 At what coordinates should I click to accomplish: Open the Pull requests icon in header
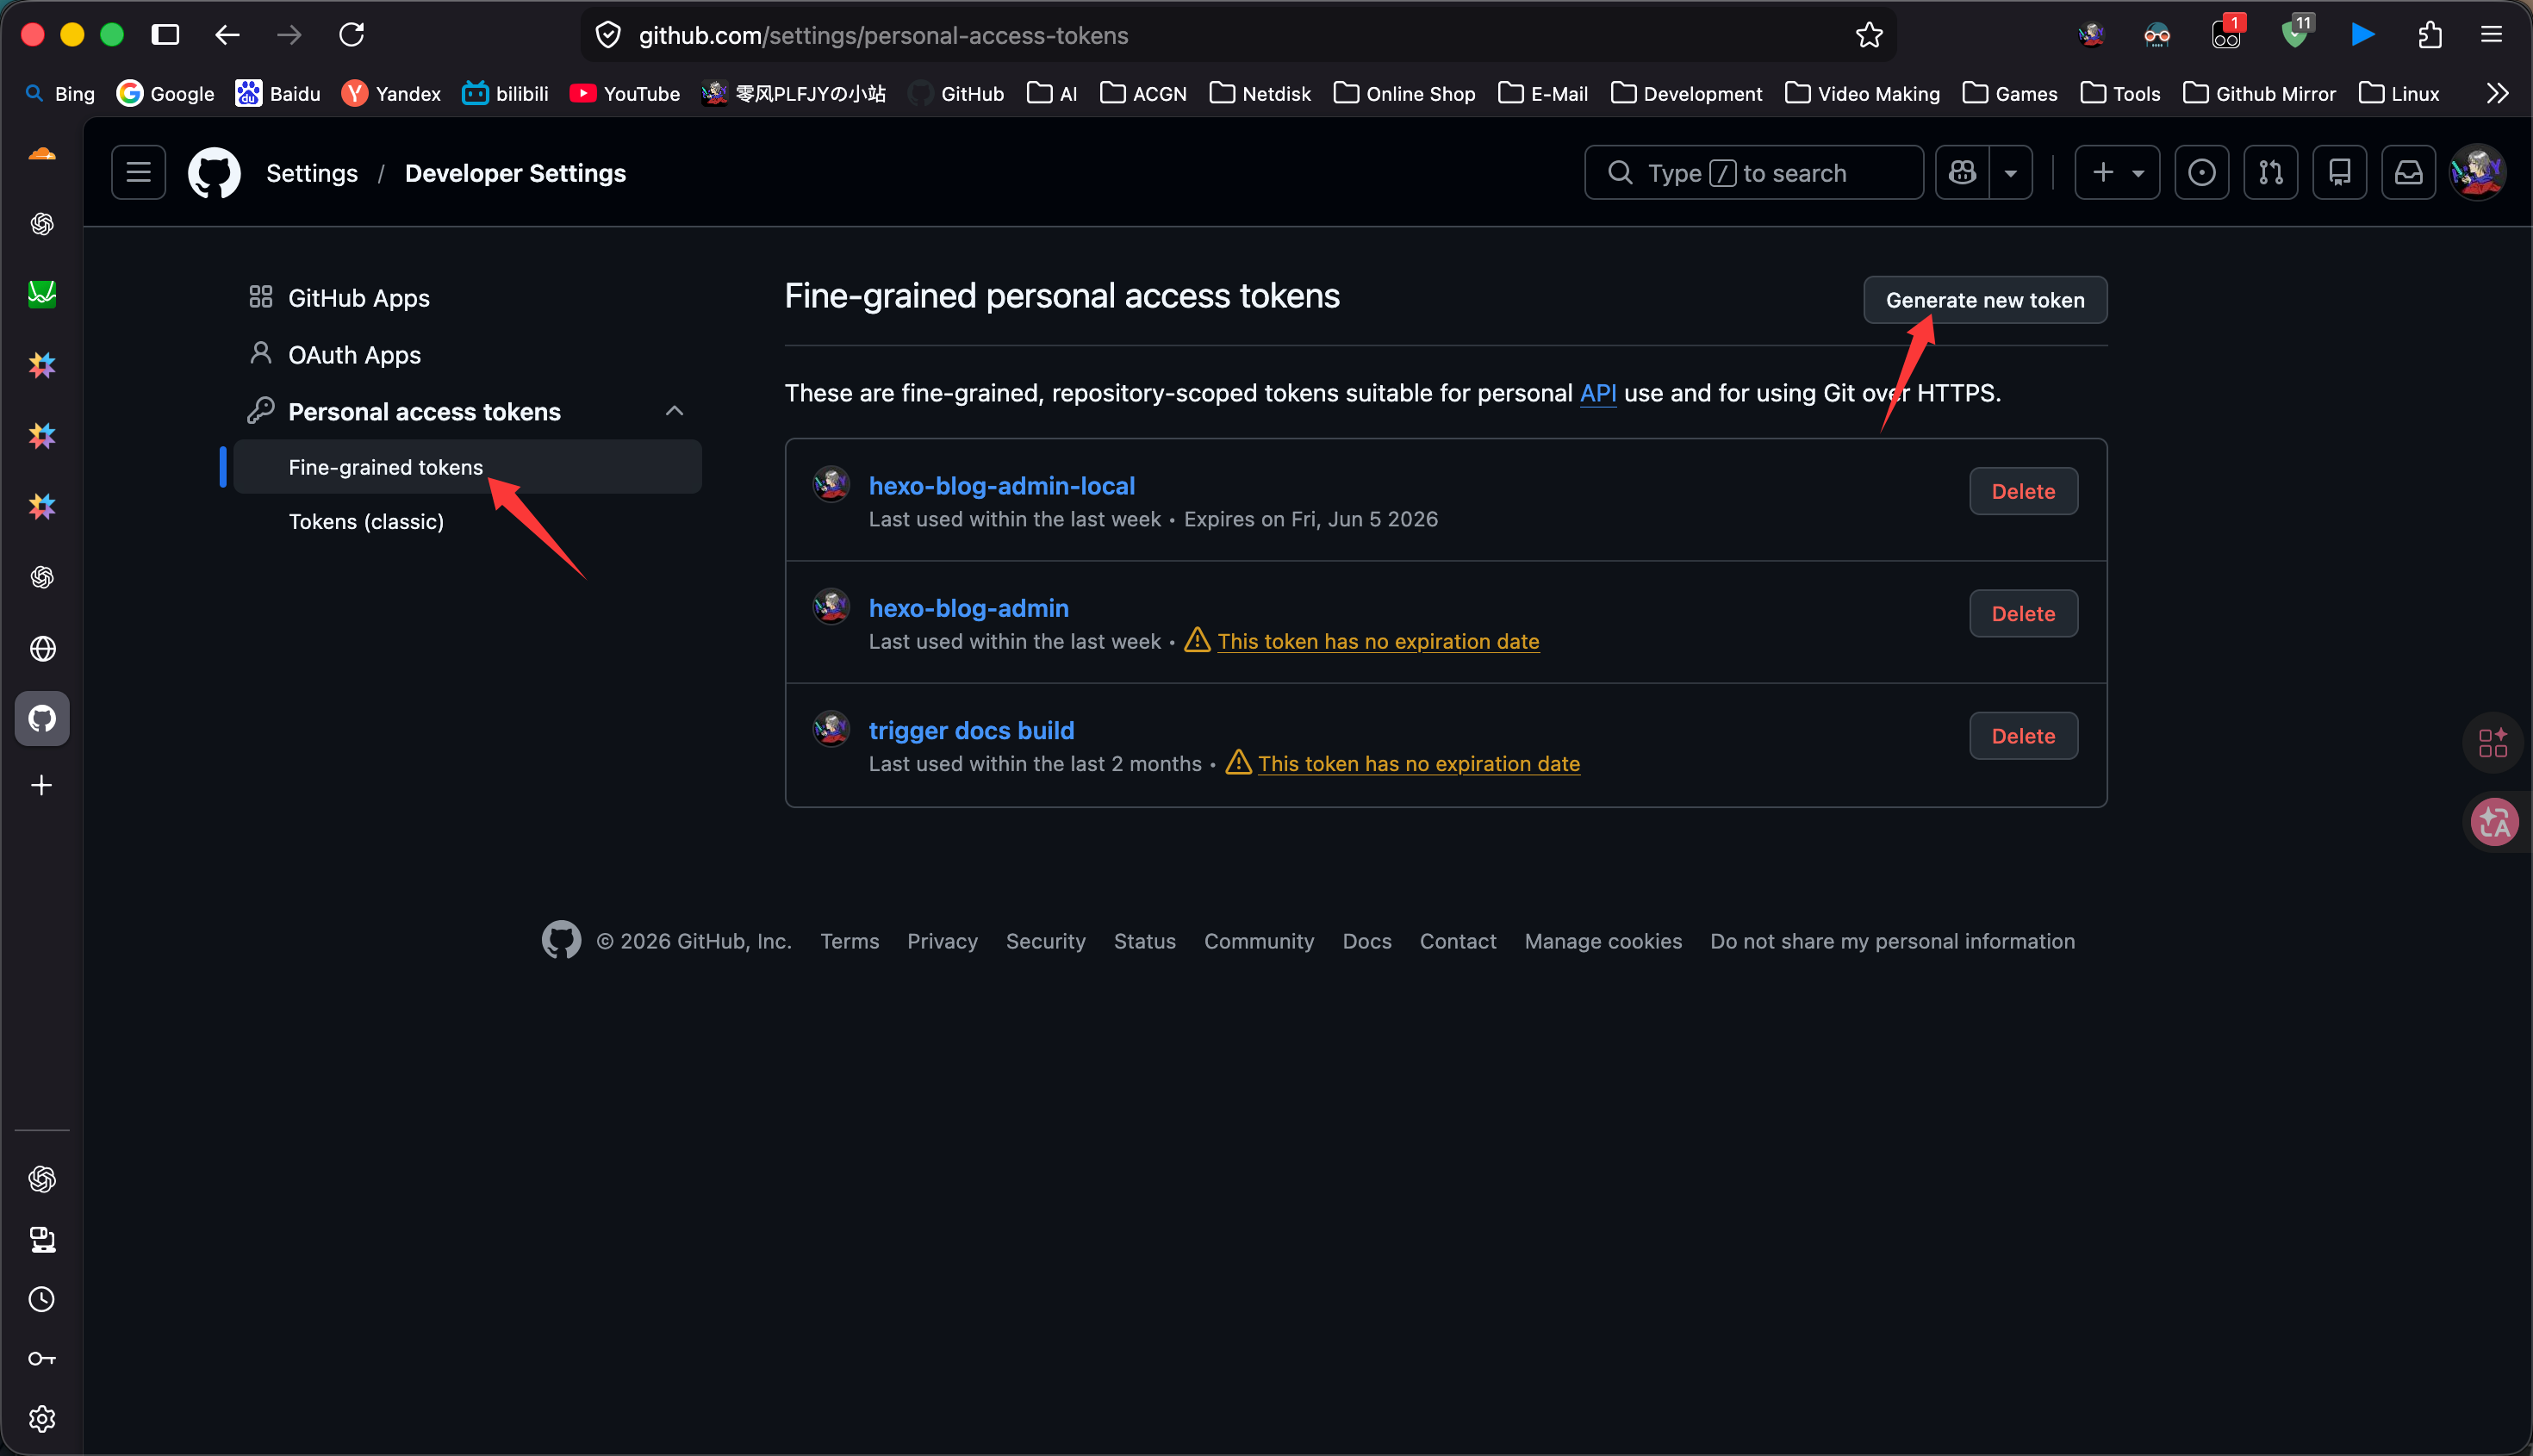pyautogui.click(x=2271, y=173)
